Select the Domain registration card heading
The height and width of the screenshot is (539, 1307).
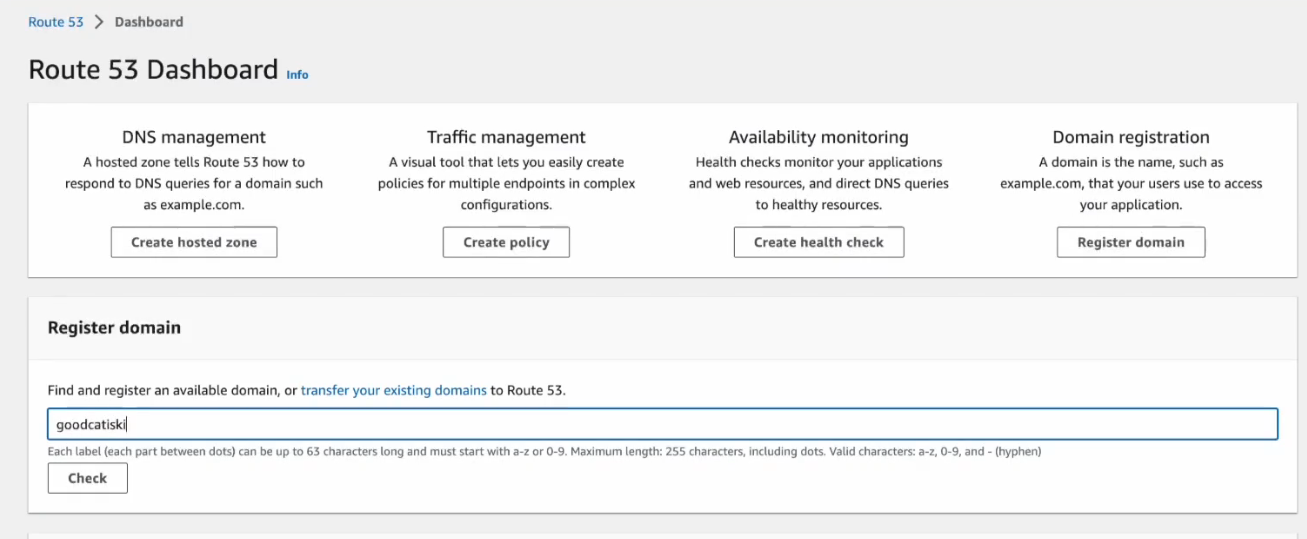click(x=1131, y=137)
